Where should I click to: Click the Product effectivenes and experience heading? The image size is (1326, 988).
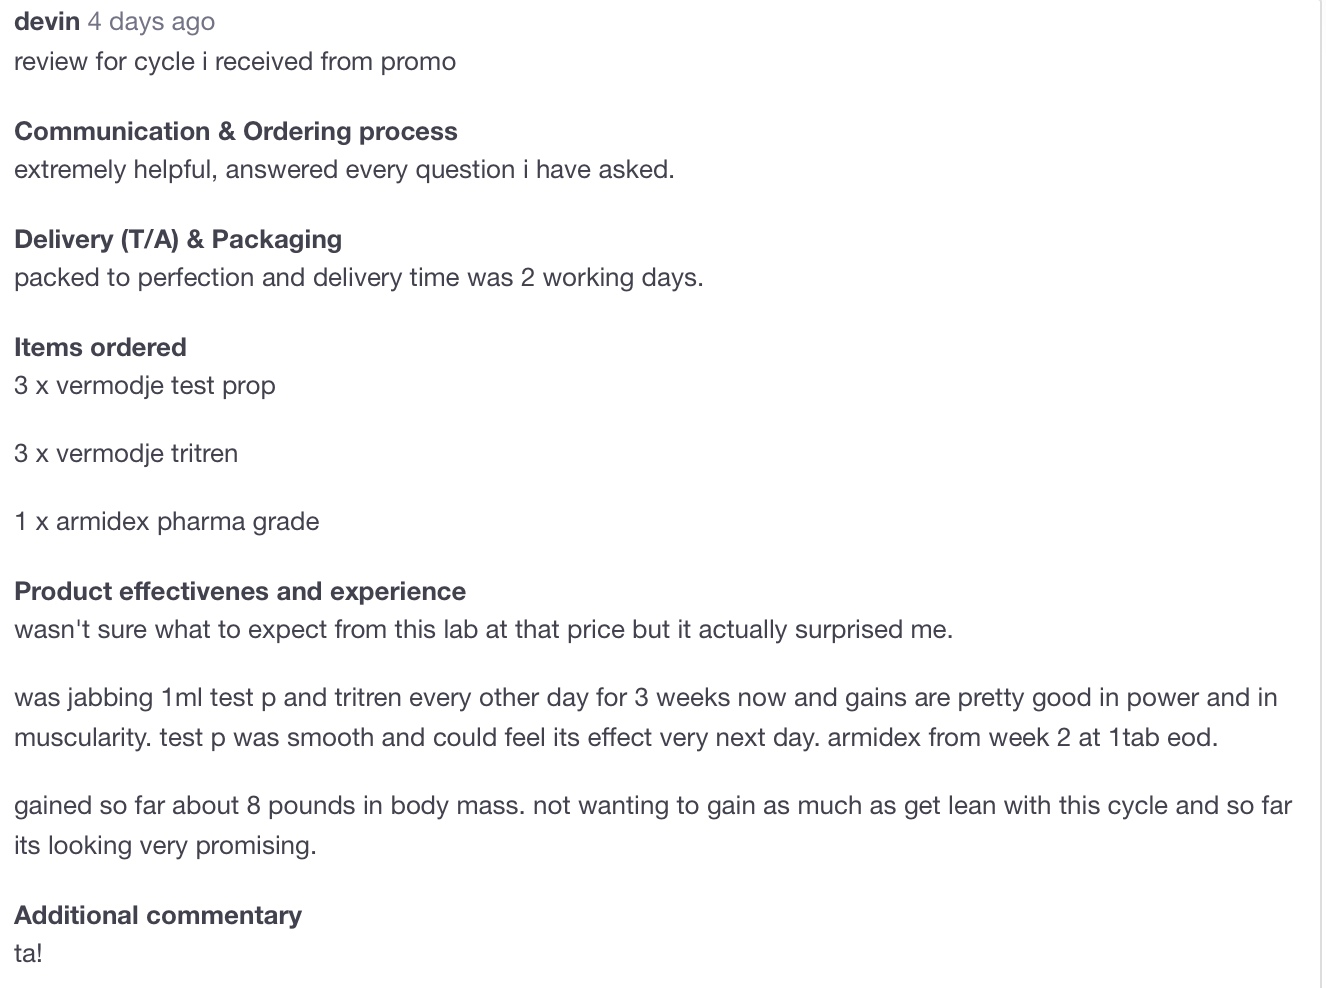[240, 591]
